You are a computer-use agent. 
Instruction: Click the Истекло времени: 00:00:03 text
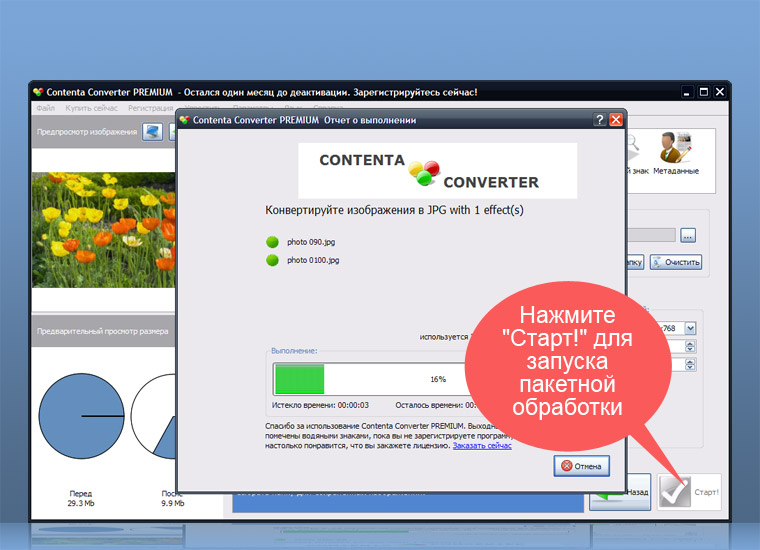pyautogui.click(x=320, y=405)
